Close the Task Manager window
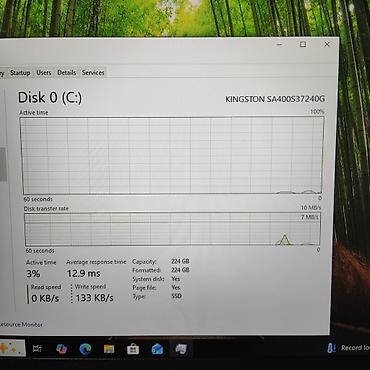This screenshot has width=370, height=370. (327, 44)
